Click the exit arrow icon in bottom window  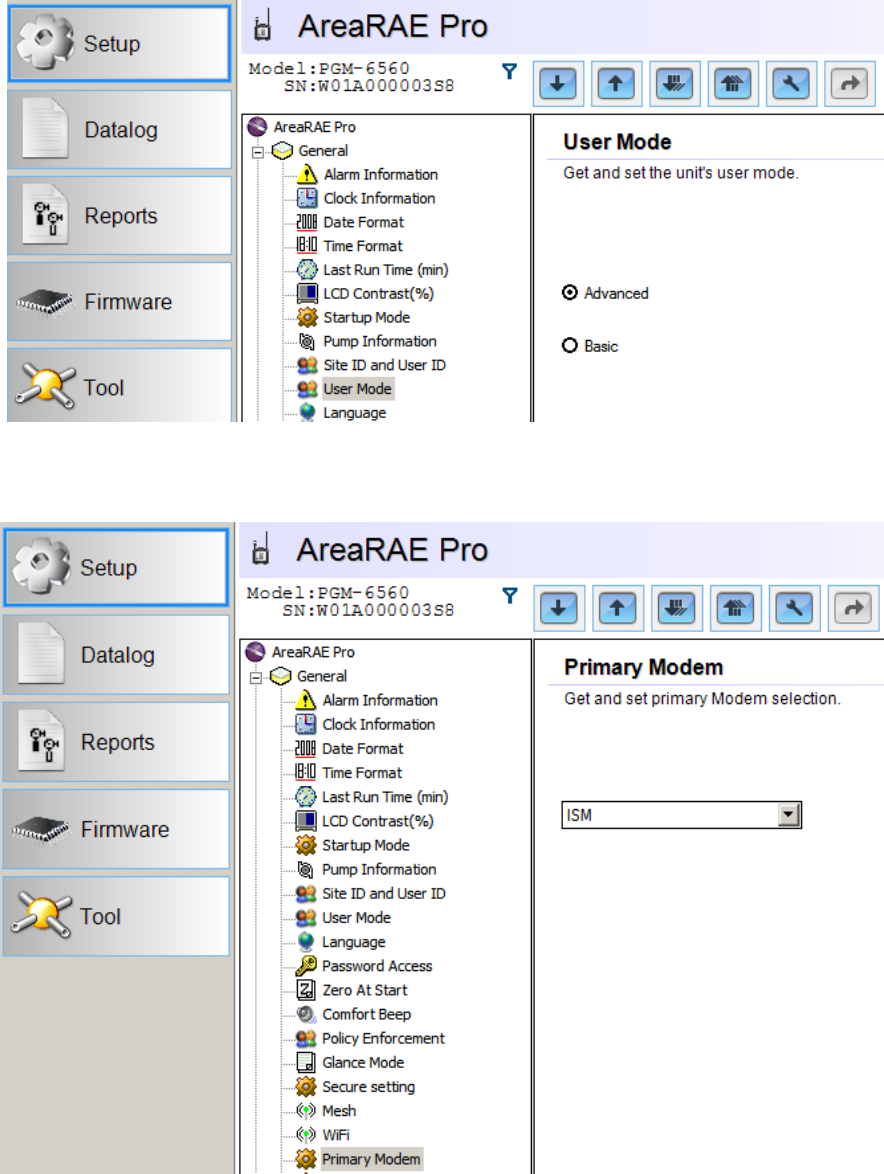point(853,608)
